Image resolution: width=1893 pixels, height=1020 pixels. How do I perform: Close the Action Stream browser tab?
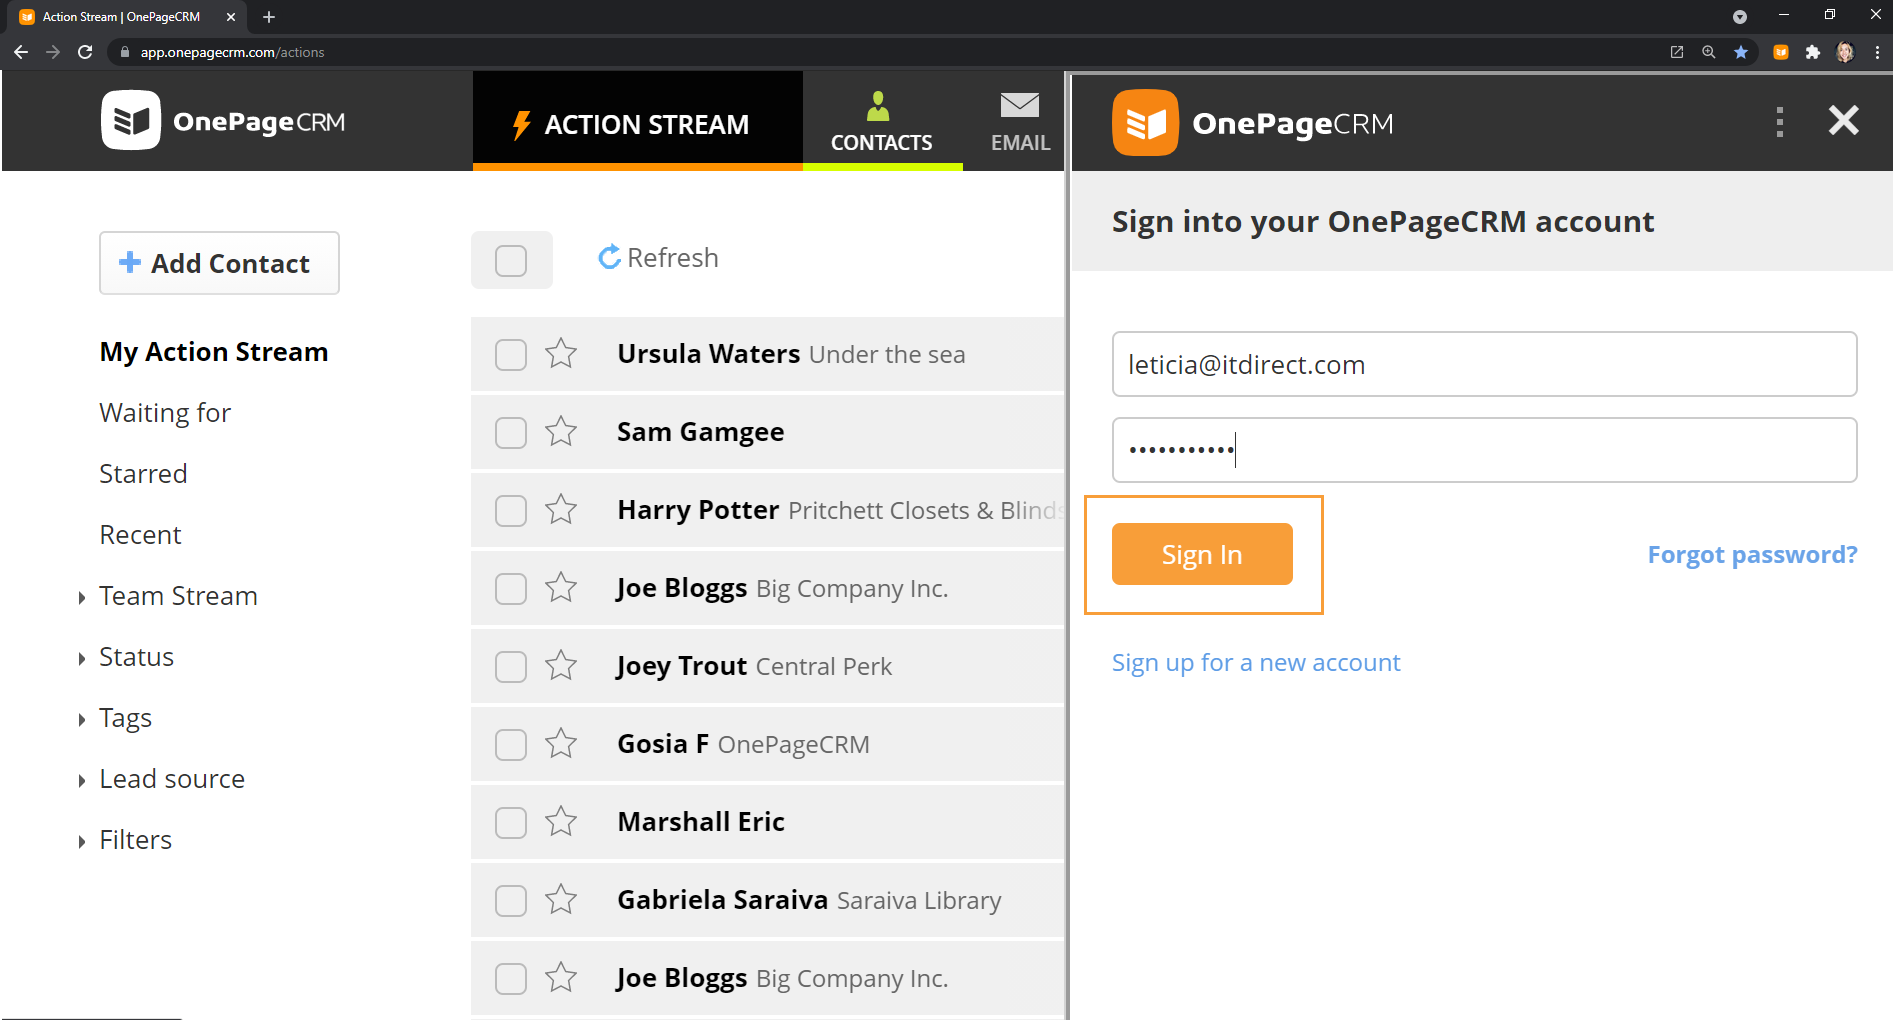[230, 17]
